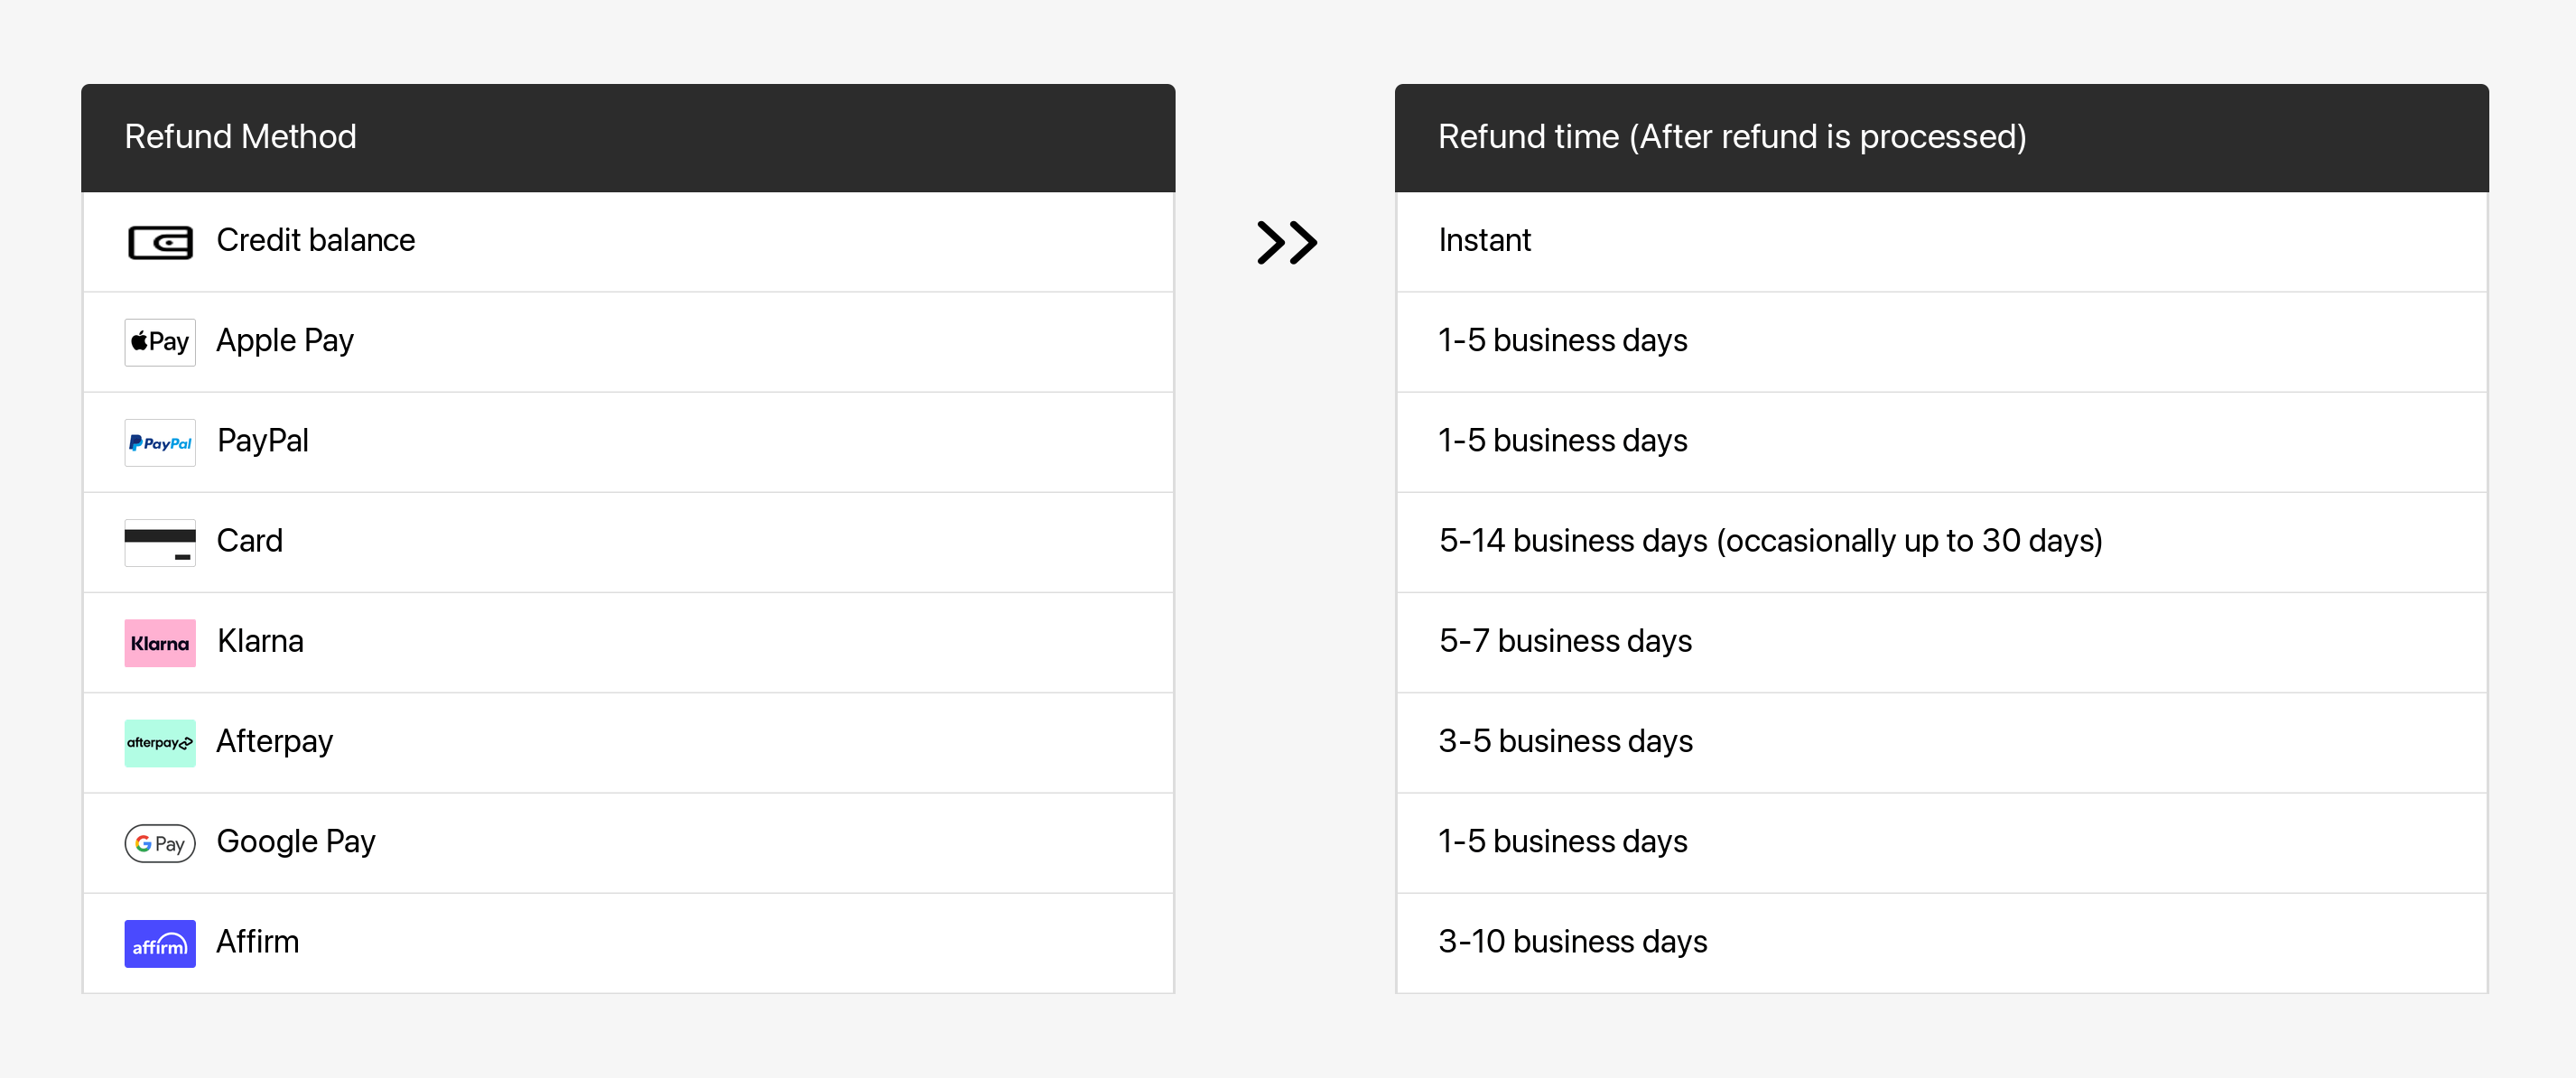Click the Instant refund time cell
The height and width of the screenshot is (1078, 2576).
pos(1484,241)
